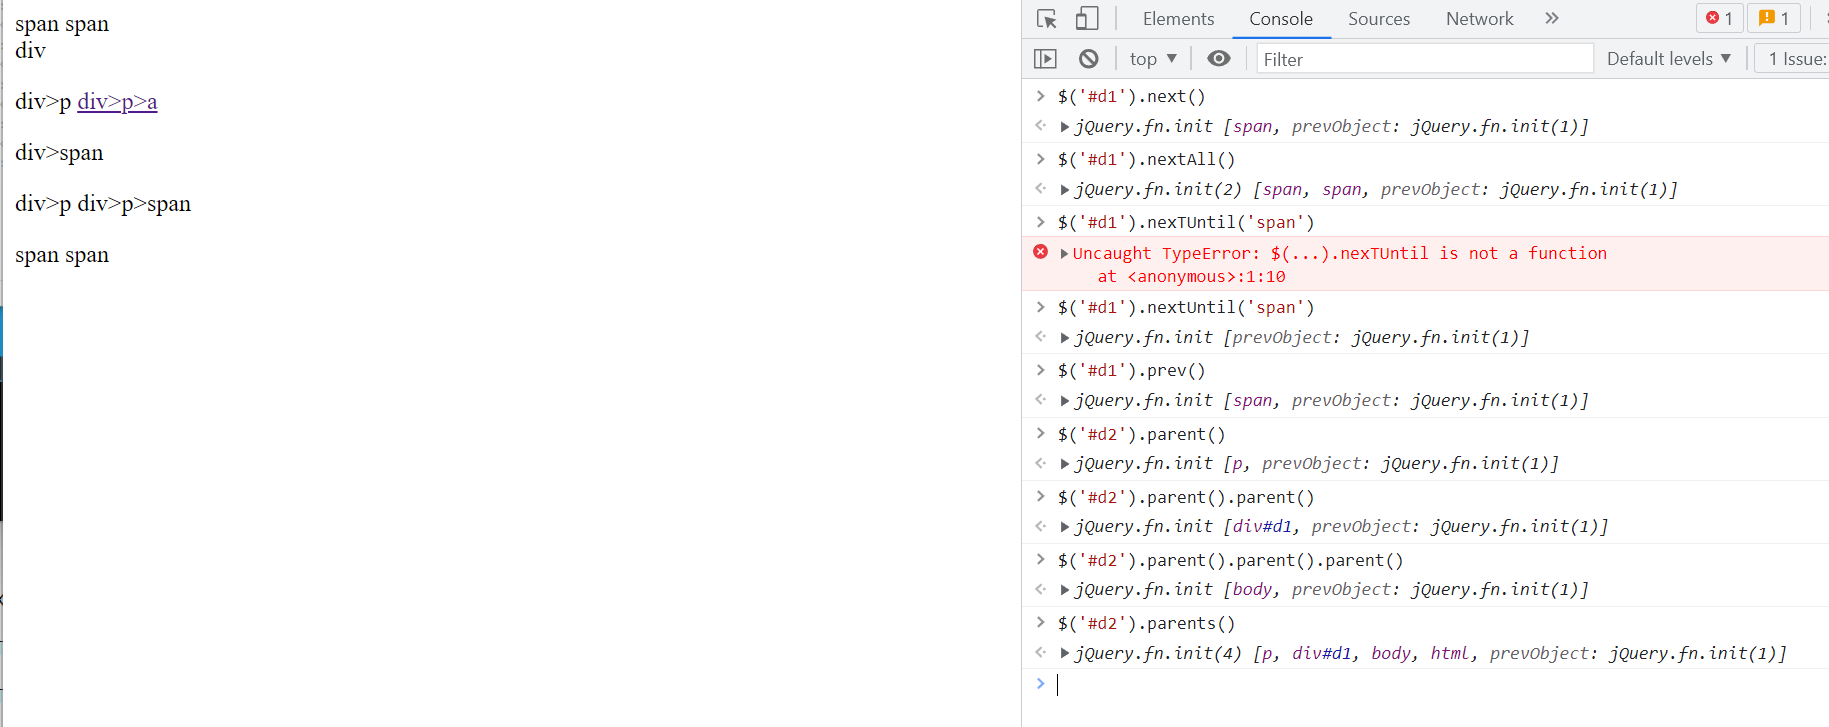Switch to the Elements tab
This screenshot has height=727, width=1829.
coord(1178,19)
